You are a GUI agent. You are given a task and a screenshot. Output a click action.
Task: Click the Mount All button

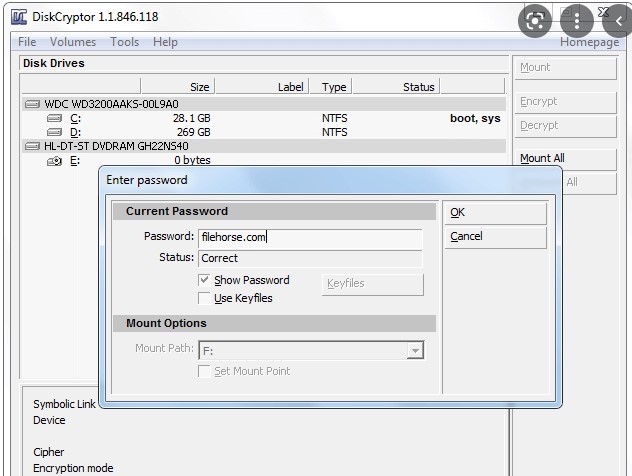[x=565, y=159]
